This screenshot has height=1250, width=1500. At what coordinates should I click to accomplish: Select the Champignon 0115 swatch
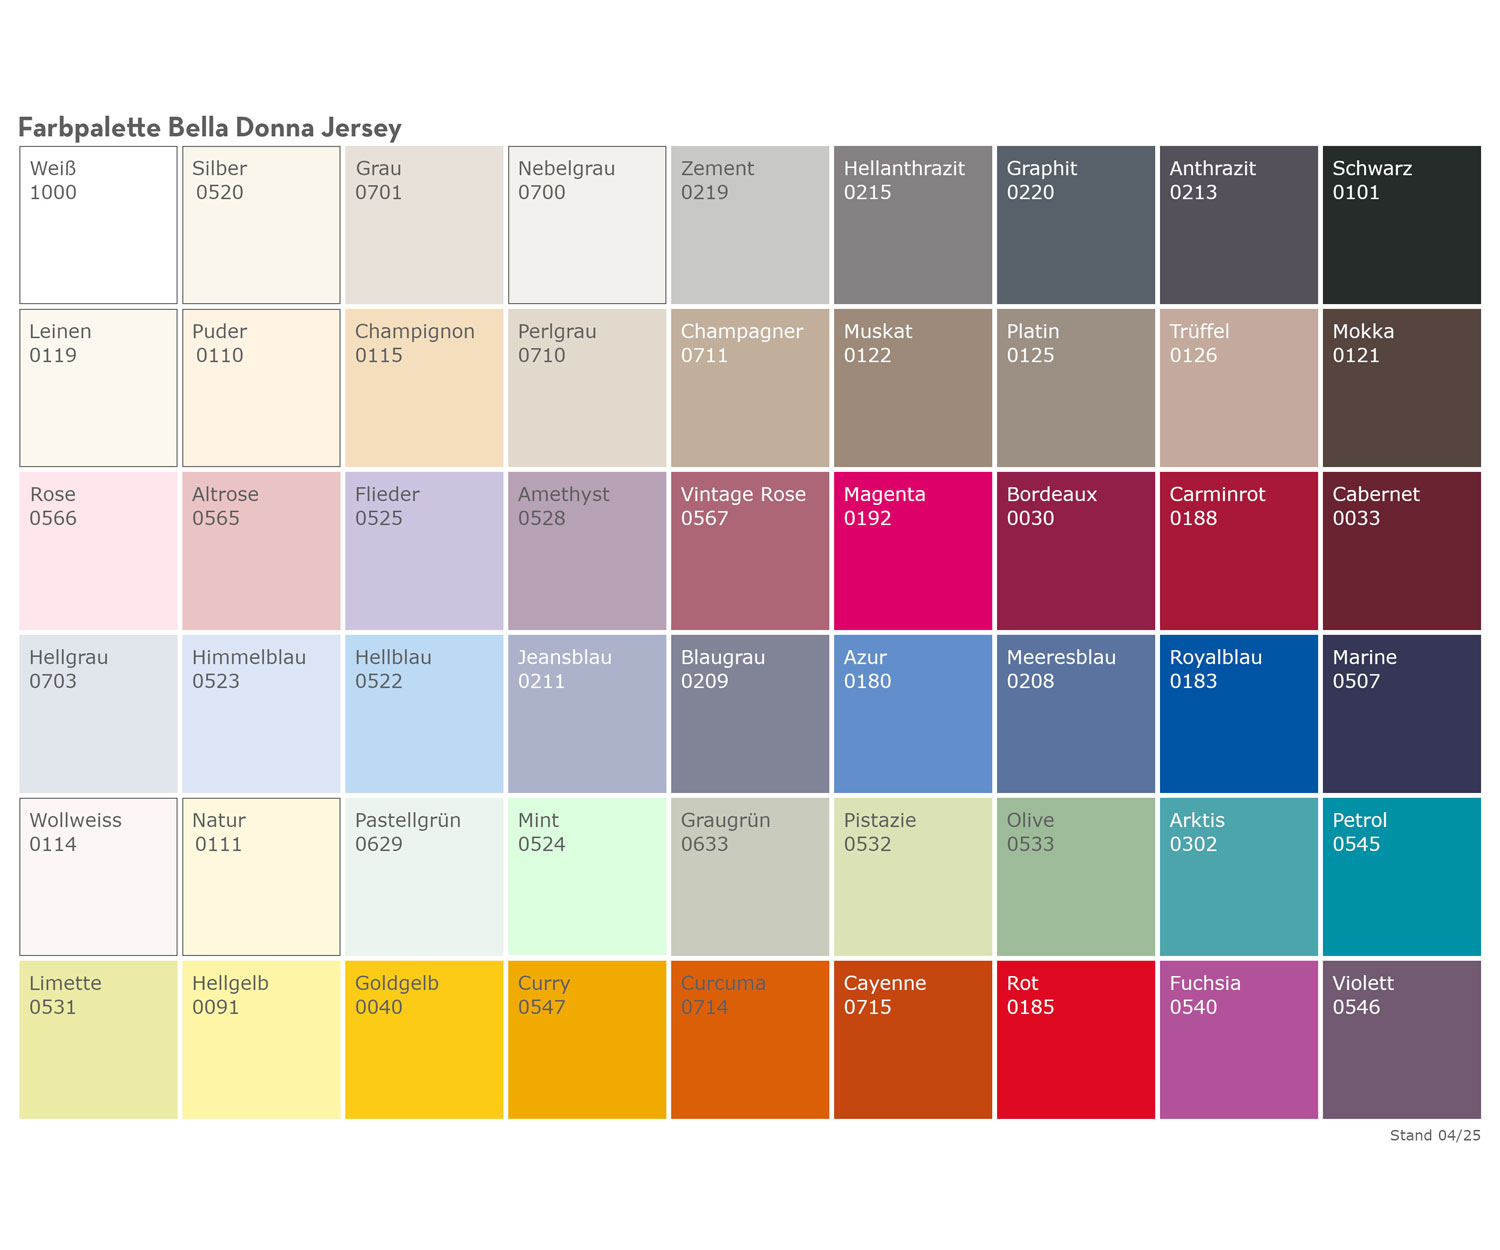pos(424,388)
